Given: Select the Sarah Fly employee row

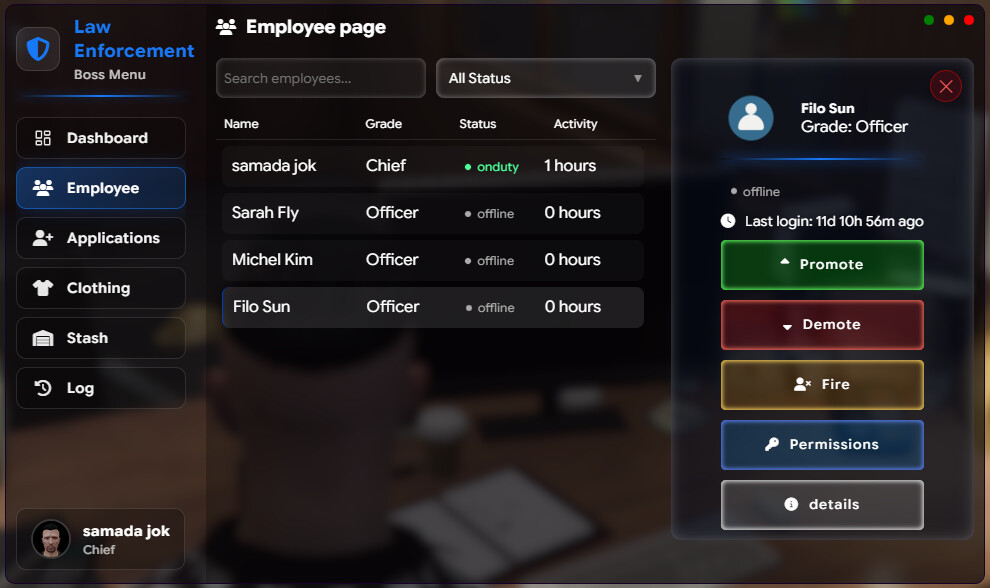Looking at the screenshot, I should tap(432, 213).
